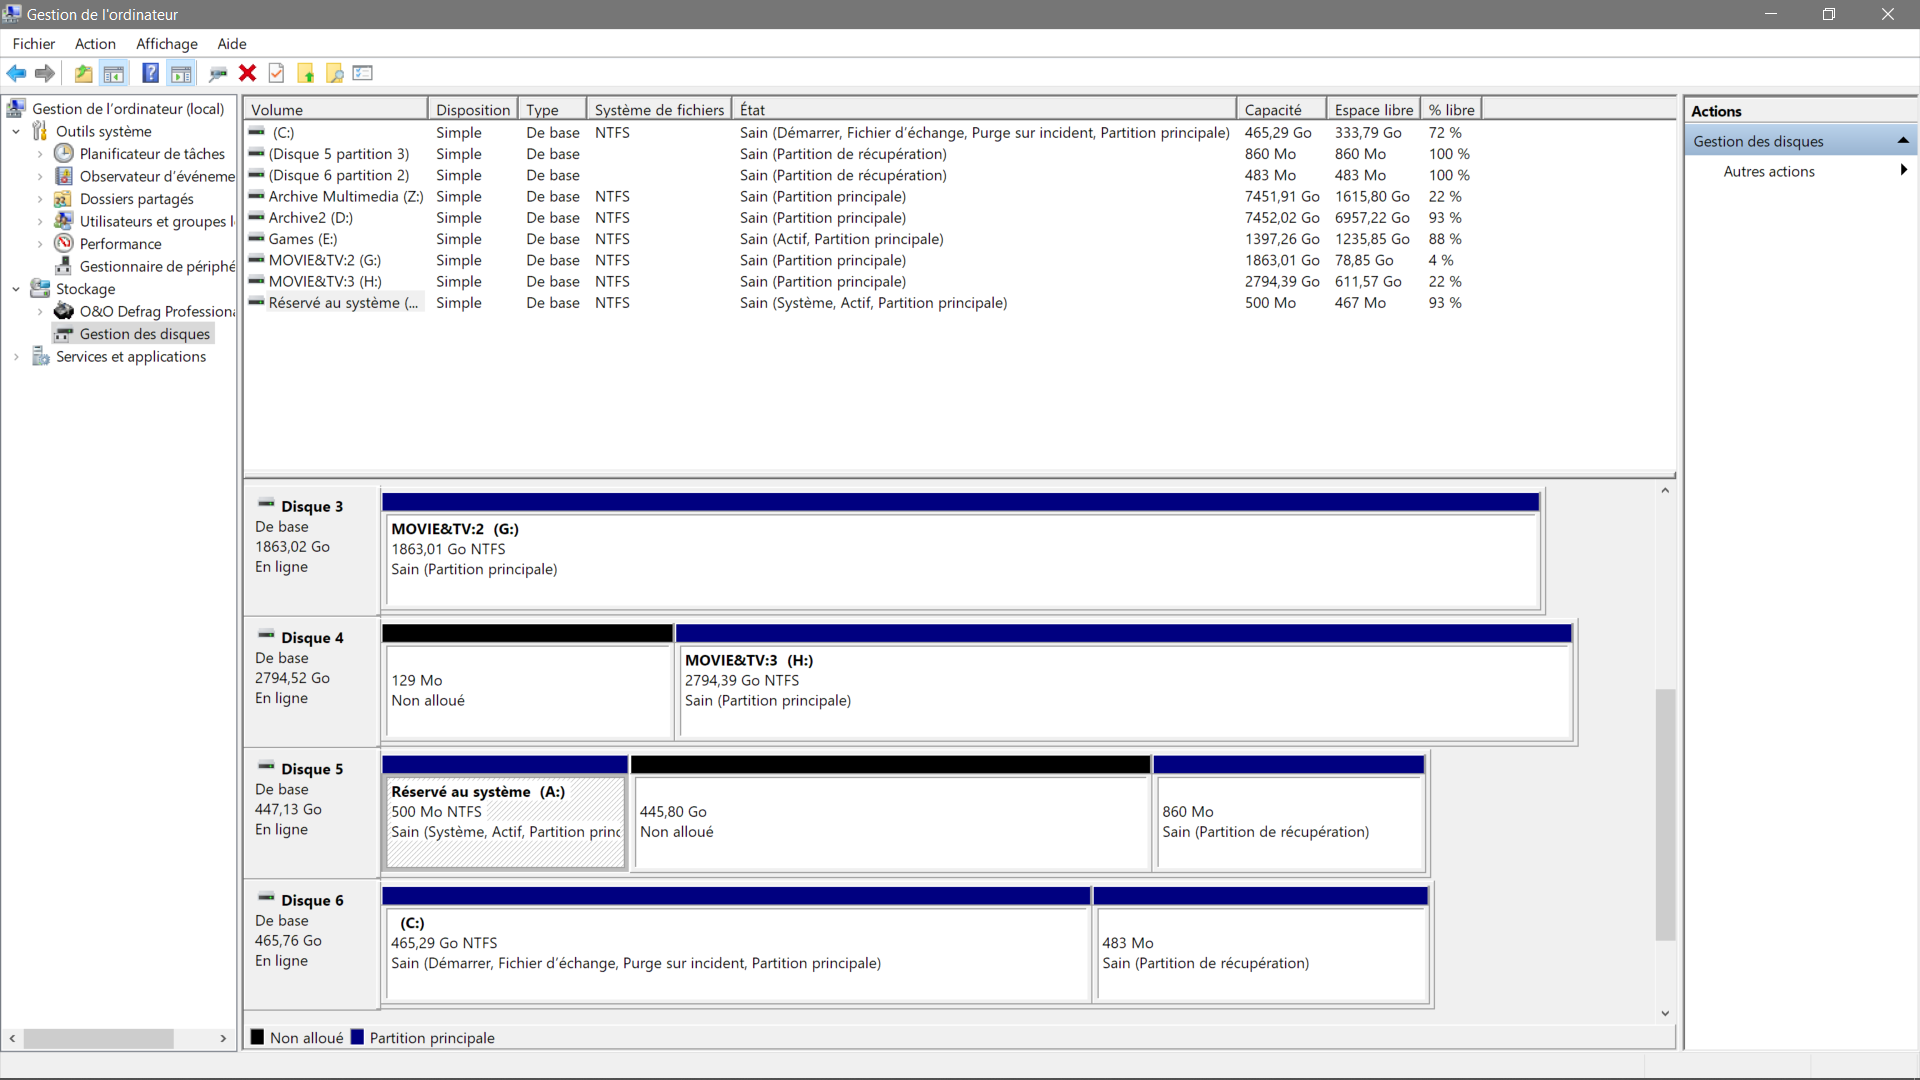This screenshot has height=1080, width=1920.
Task: Open the Action menu
Action: coord(95,43)
